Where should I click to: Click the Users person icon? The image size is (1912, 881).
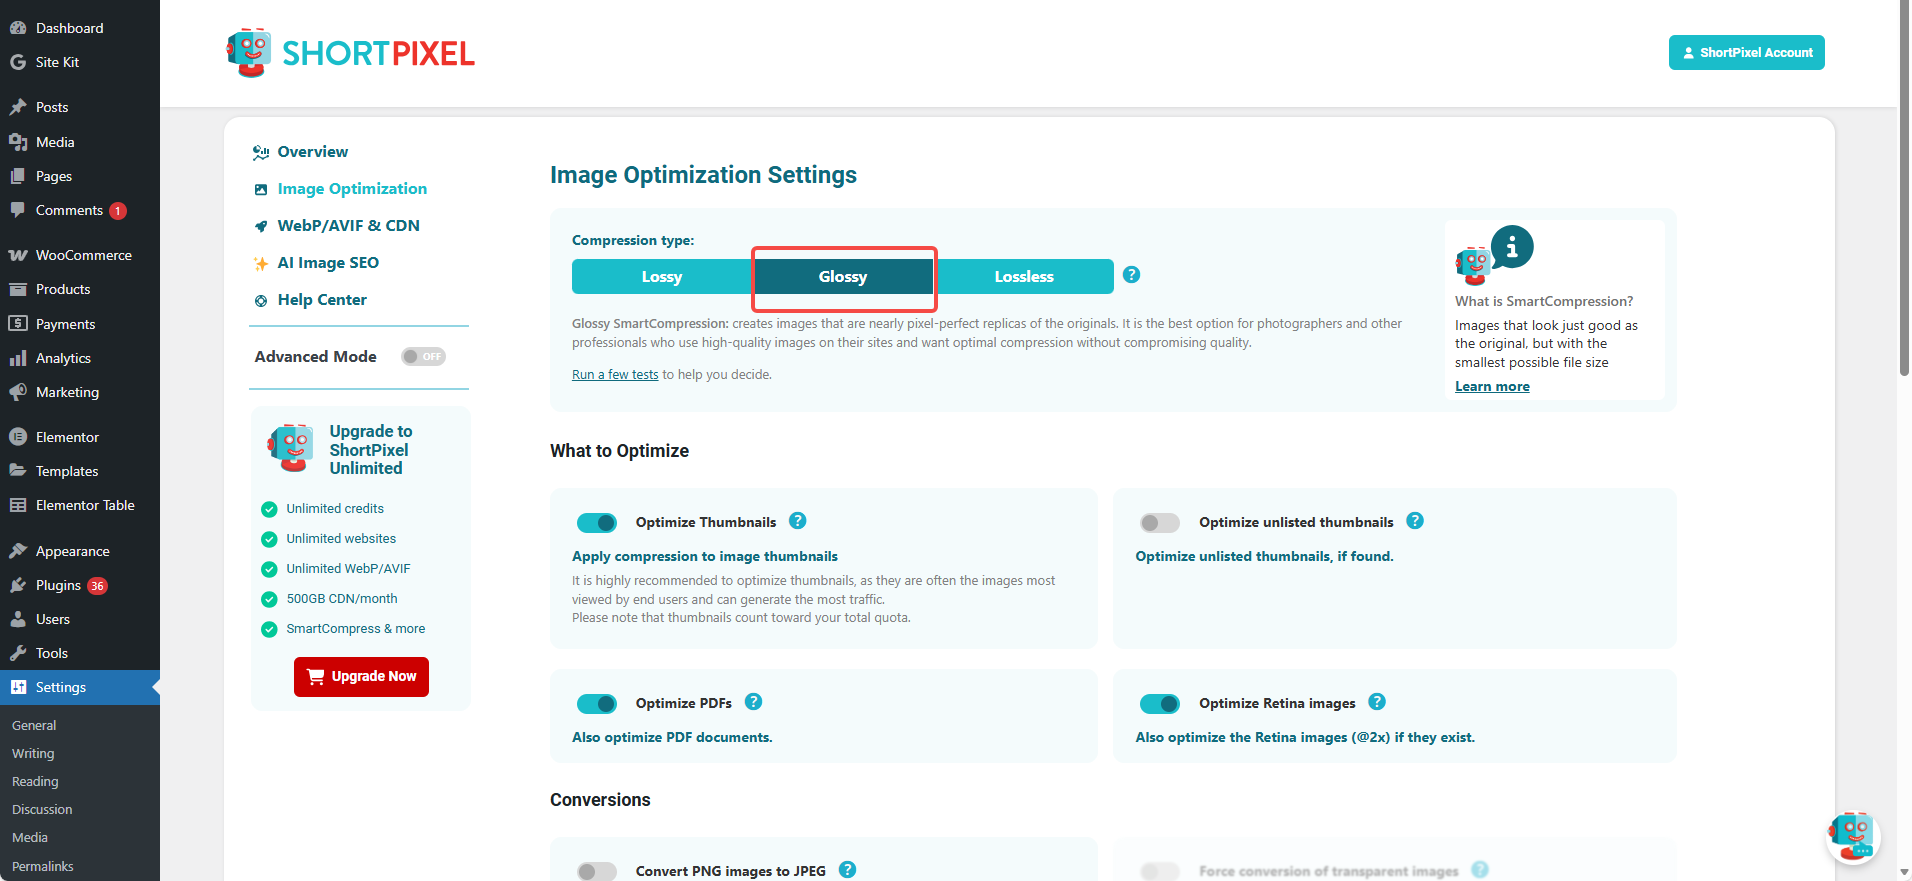[18, 619]
